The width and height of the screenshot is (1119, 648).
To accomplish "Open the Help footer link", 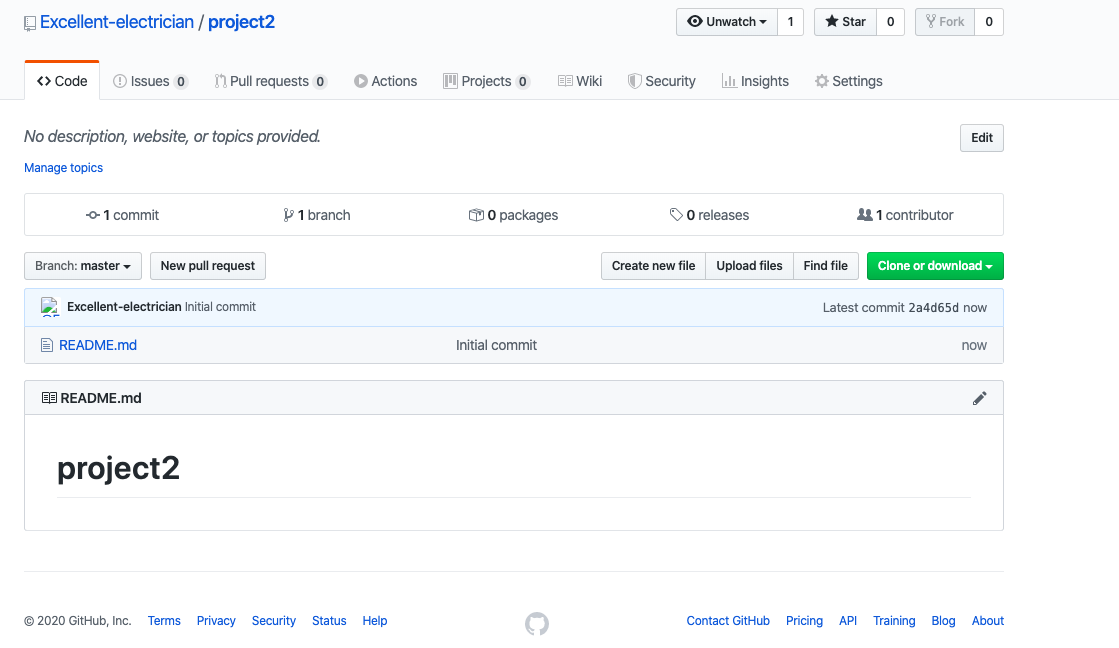I will 375,621.
